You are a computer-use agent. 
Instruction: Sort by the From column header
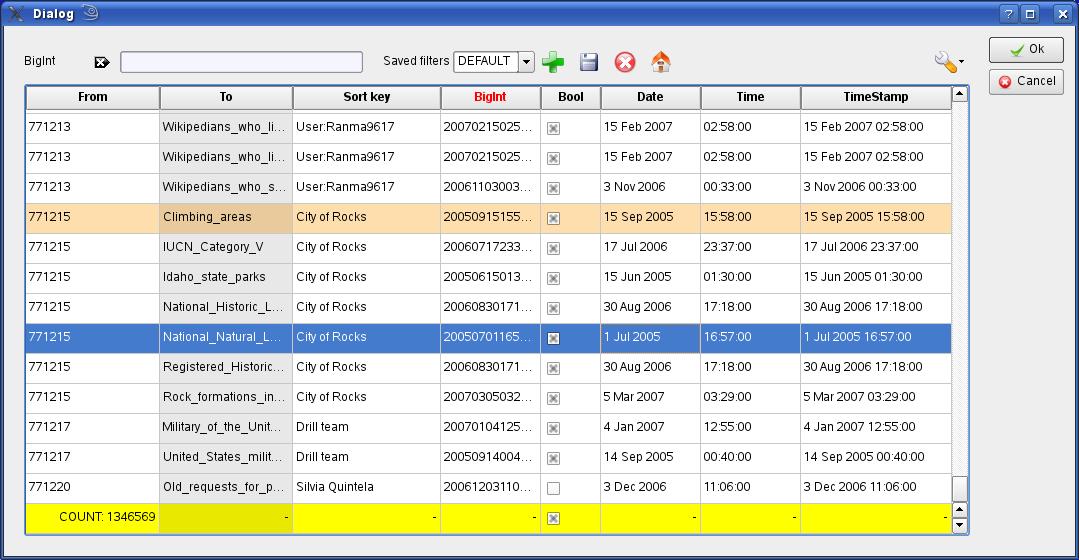pyautogui.click(x=93, y=97)
